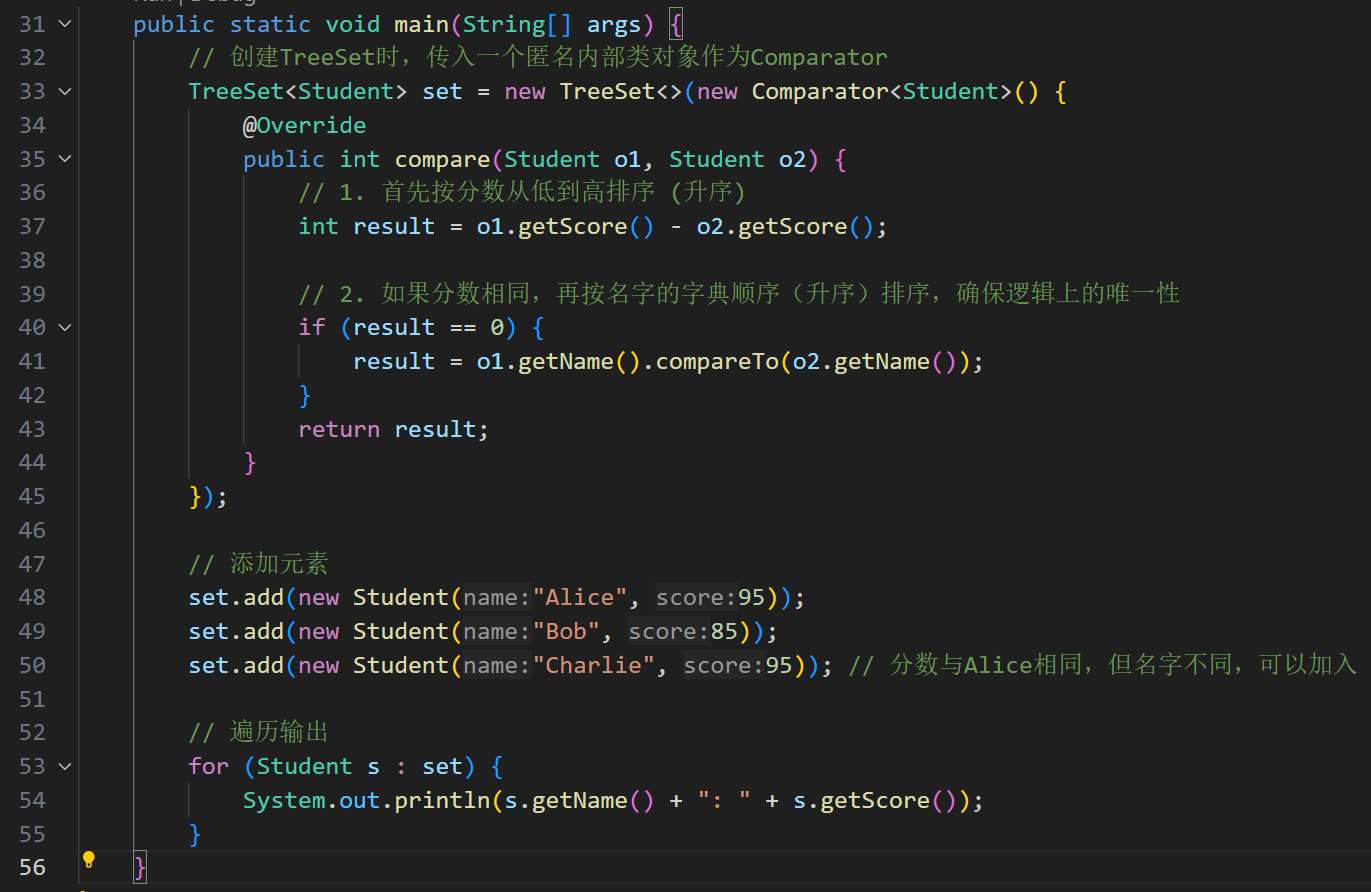Click the compareTo call on line 41
Image resolution: width=1371 pixels, height=892 pixels.
(717, 362)
